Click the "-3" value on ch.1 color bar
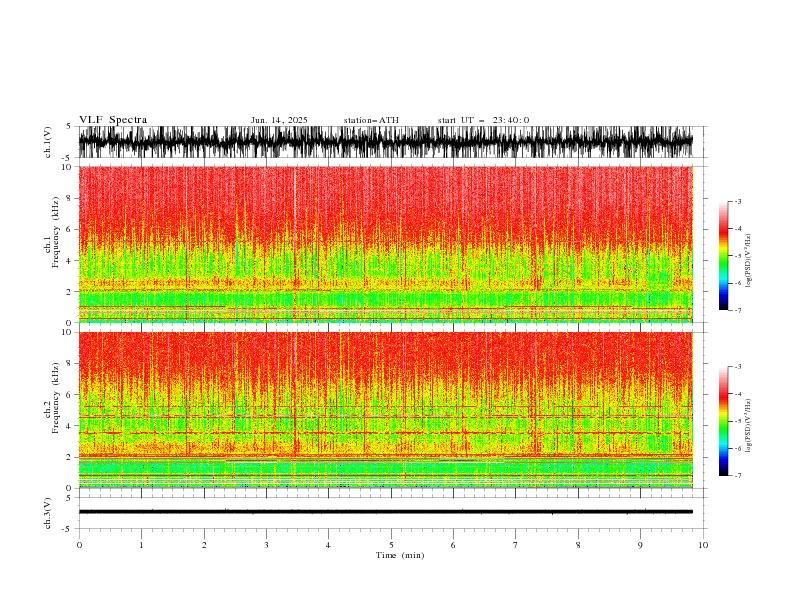Screen dimensions: 792x612 point(738,201)
